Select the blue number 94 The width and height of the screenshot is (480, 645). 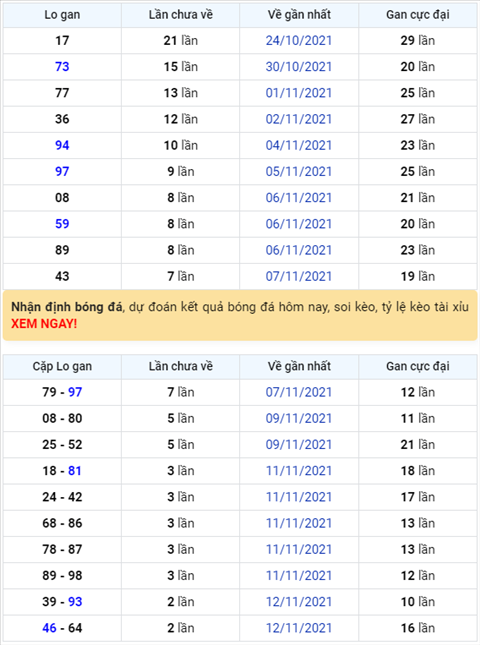(x=62, y=145)
